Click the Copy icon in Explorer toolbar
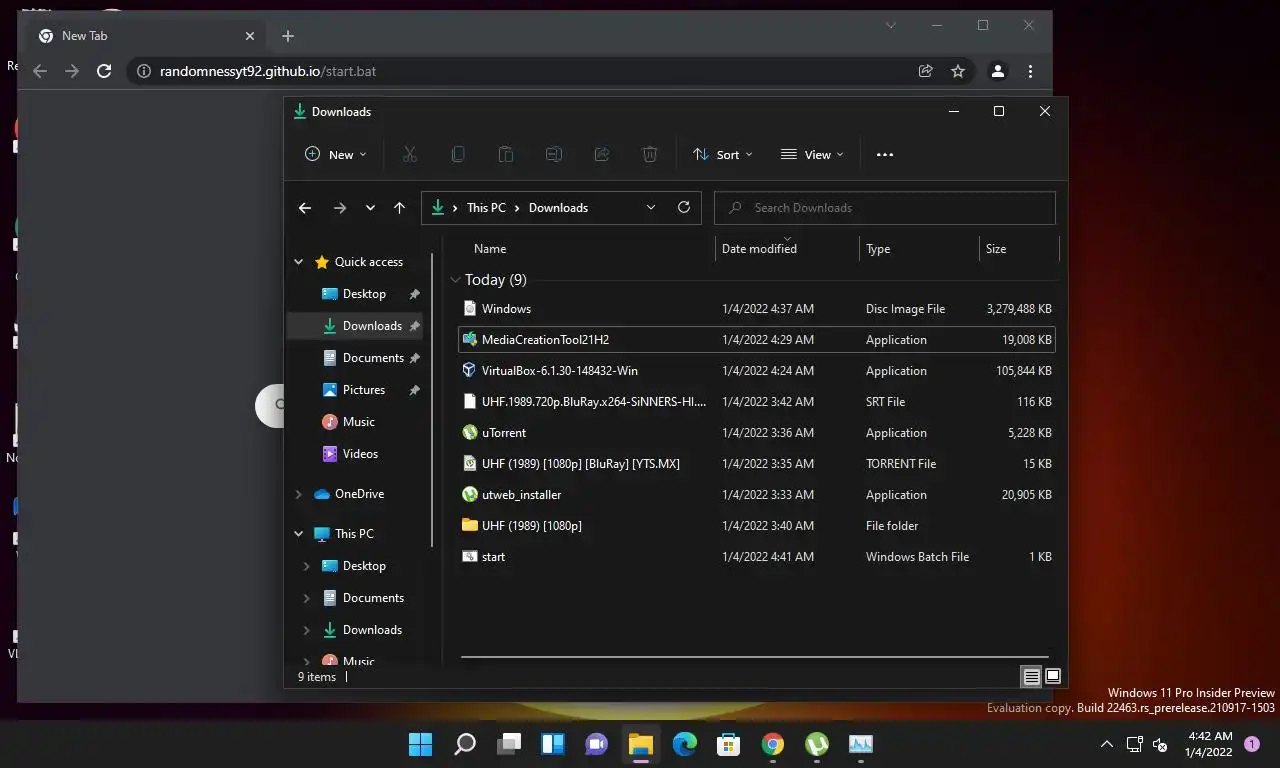Screen dimensions: 1280x768 pyautogui.click(x=457, y=154)
